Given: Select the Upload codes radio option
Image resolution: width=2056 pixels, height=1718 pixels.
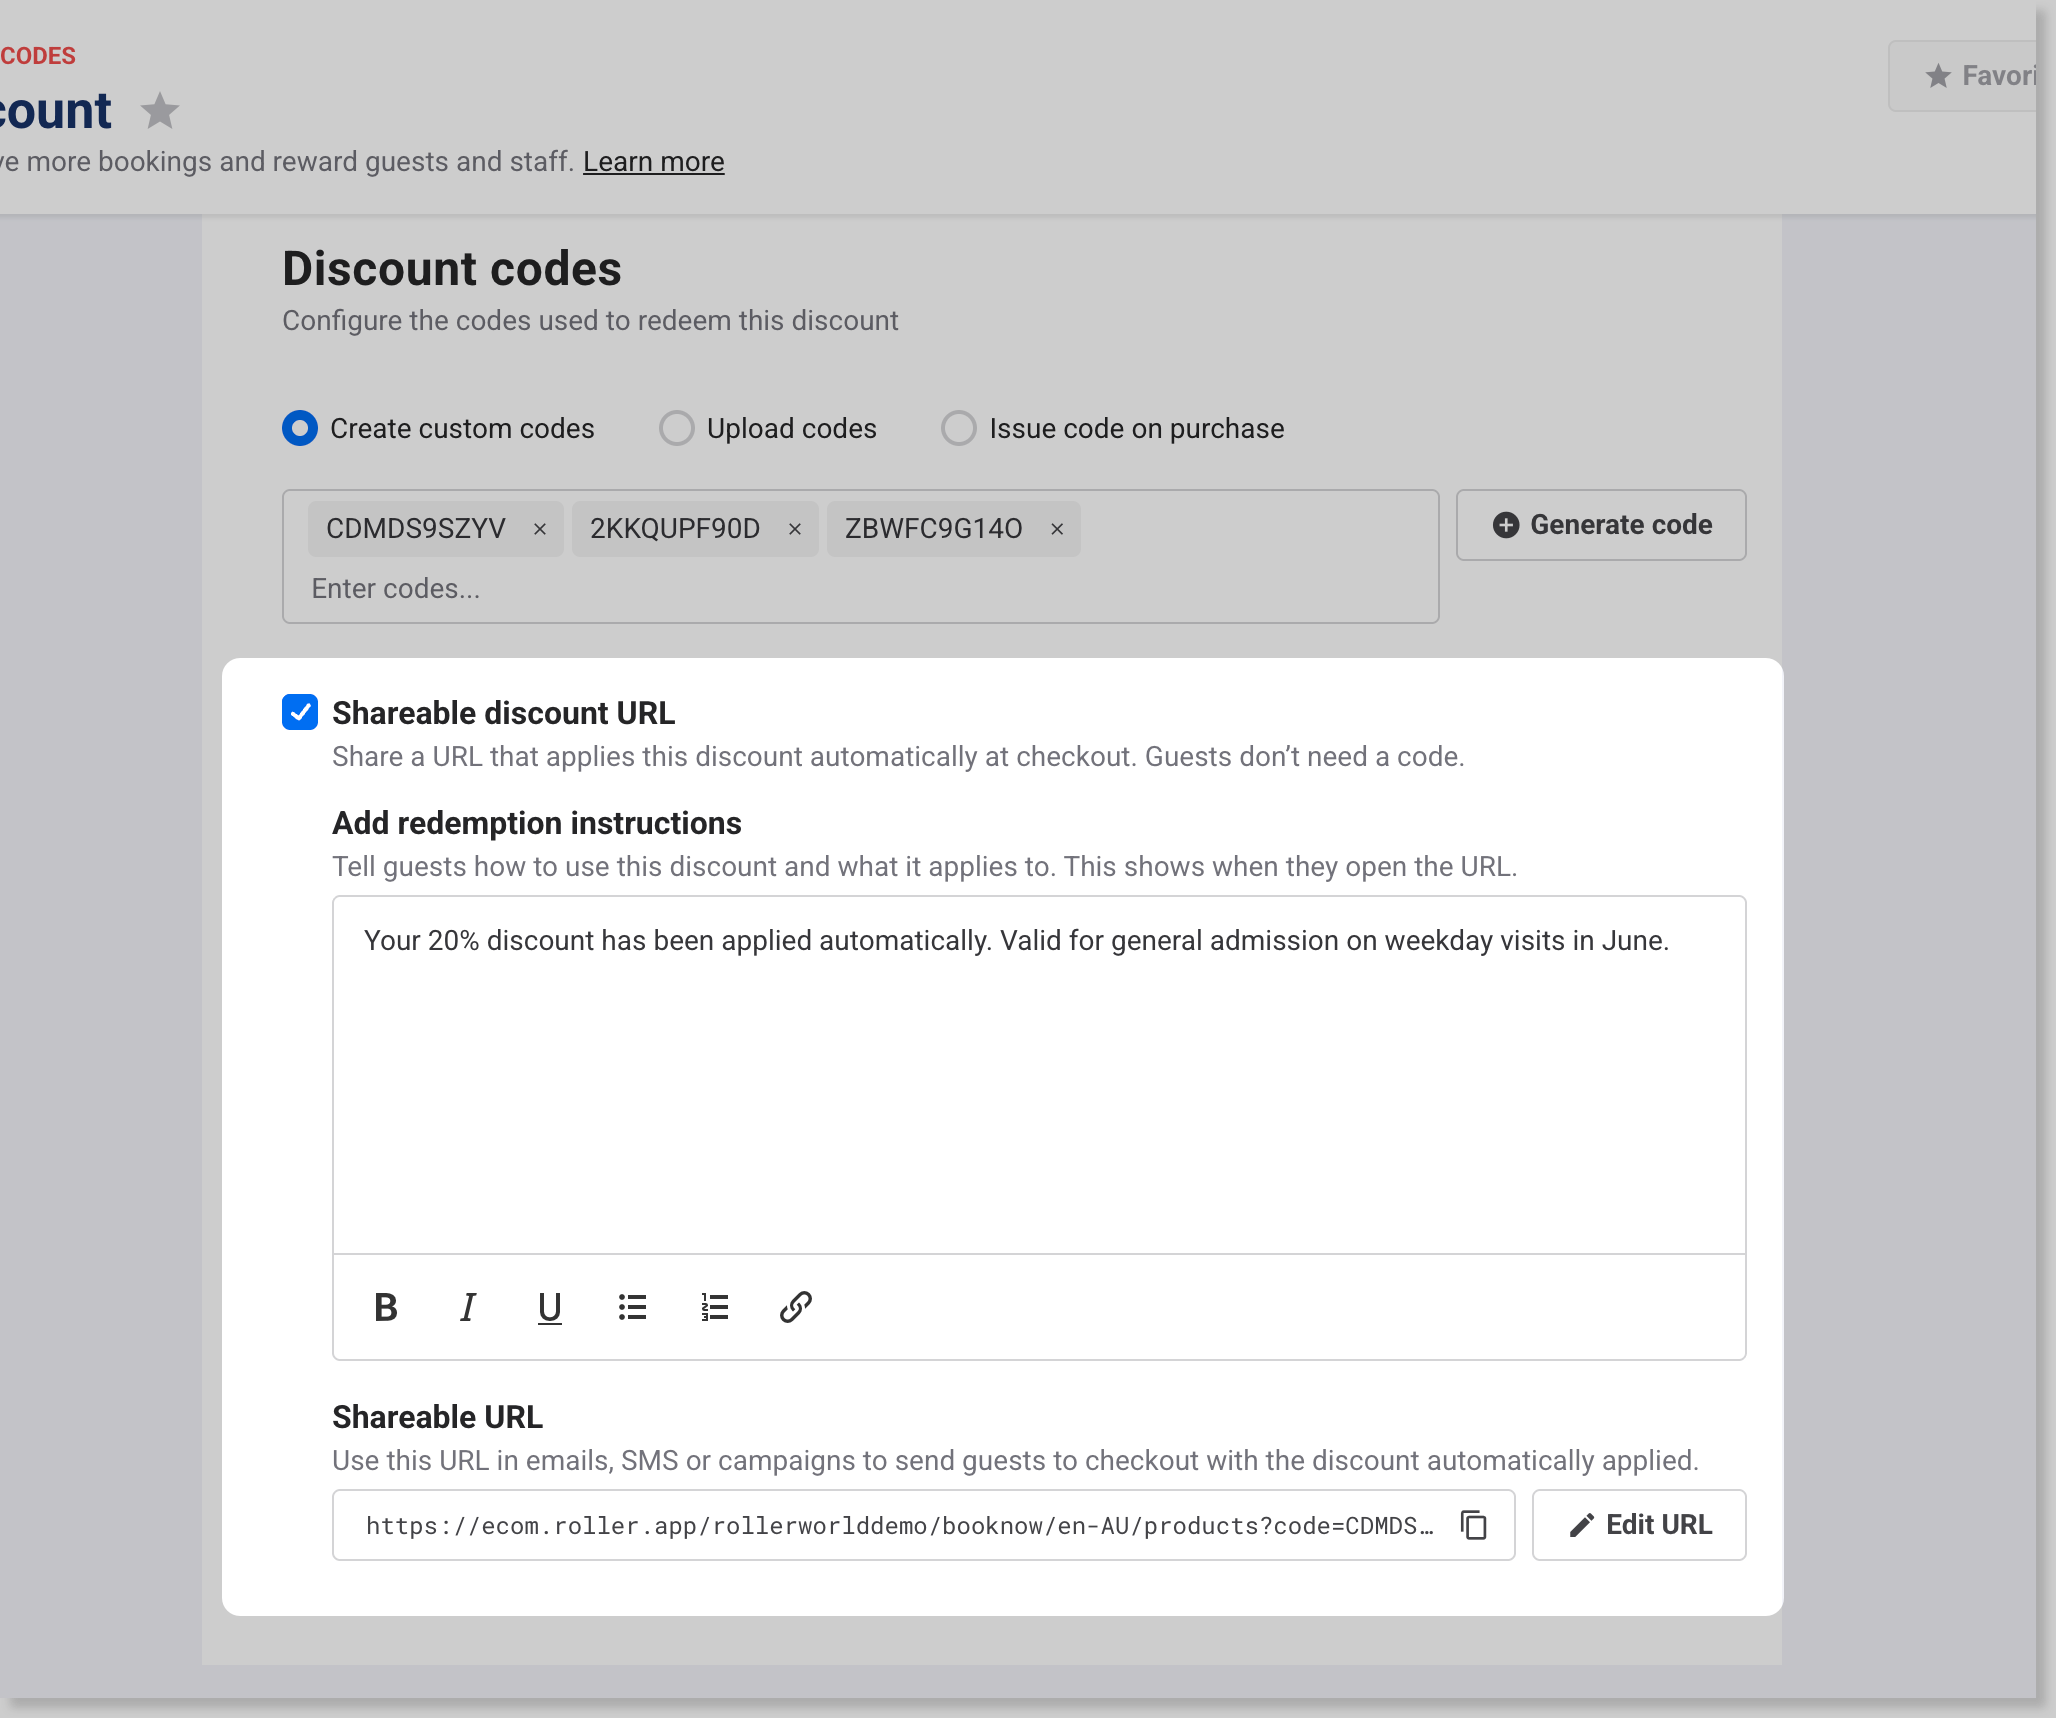Looking at the screenshot, I should click(x=677, y=428).
